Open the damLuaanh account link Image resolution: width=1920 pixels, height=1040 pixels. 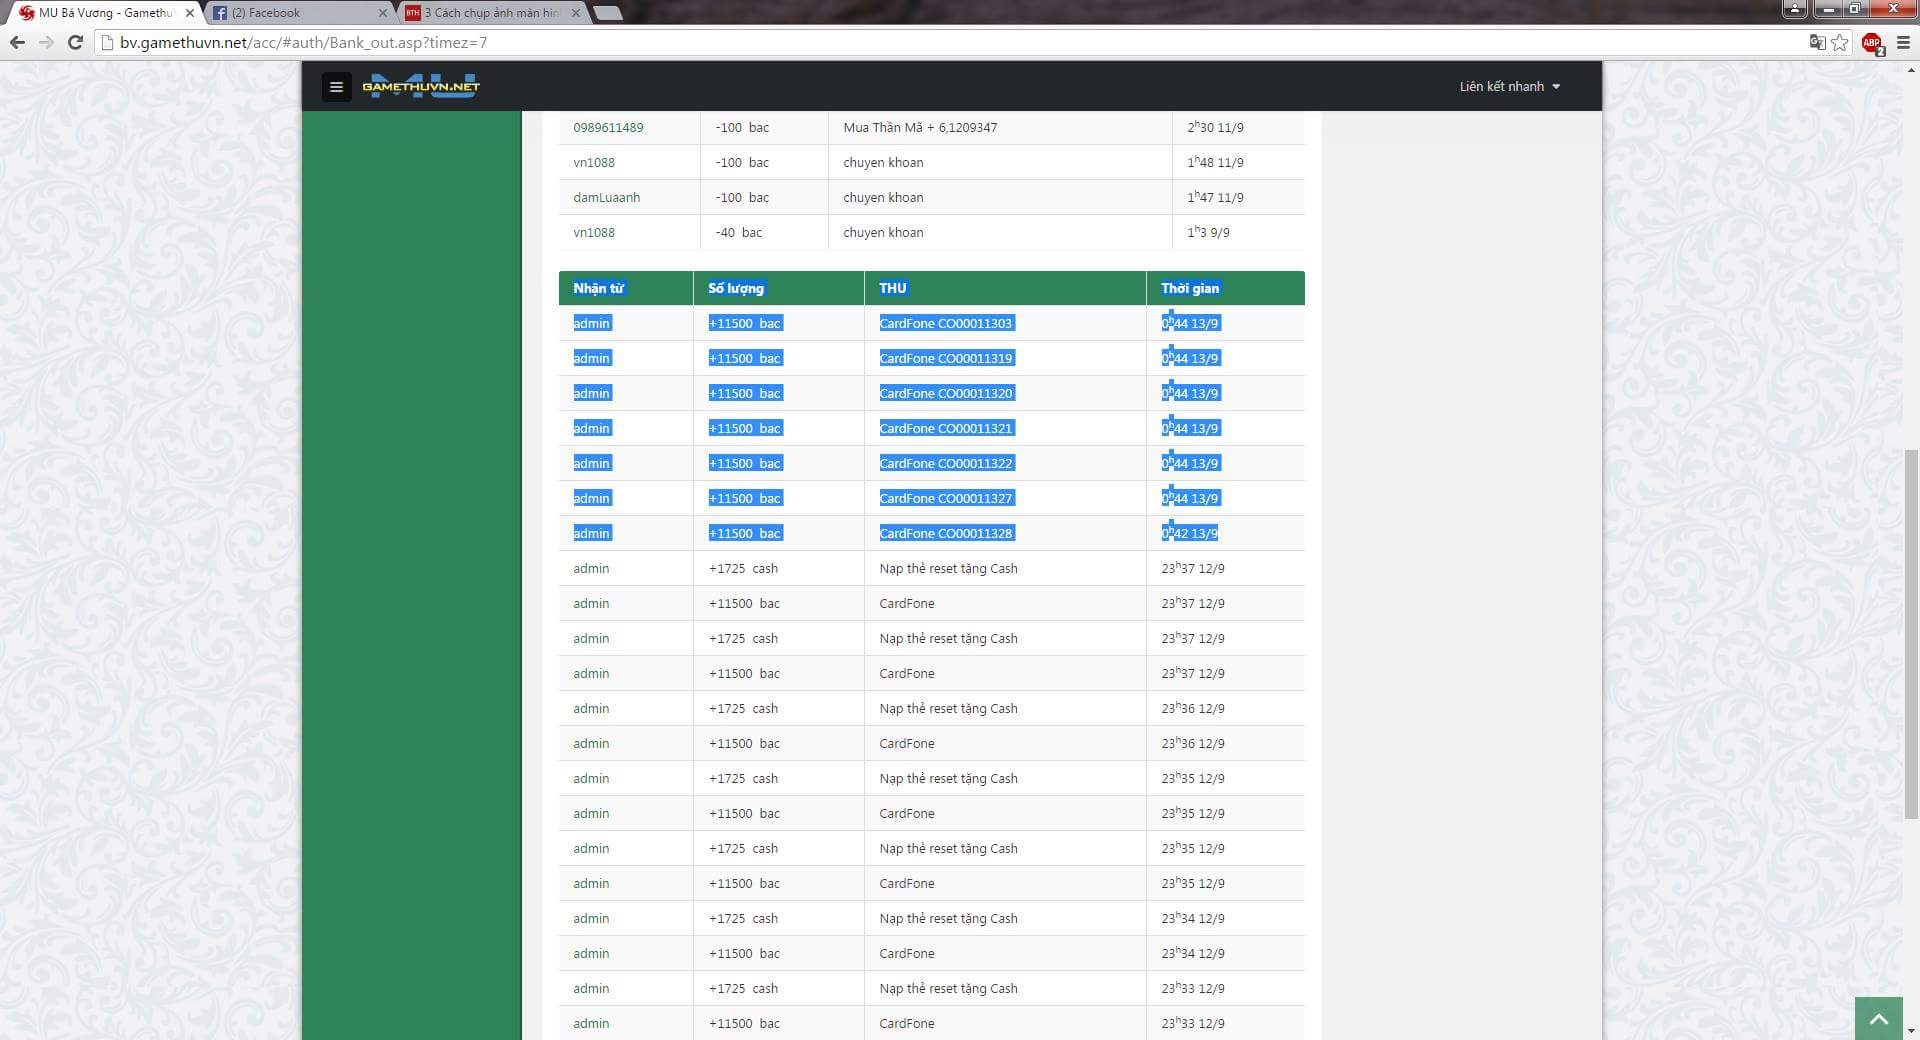[606, 197]
